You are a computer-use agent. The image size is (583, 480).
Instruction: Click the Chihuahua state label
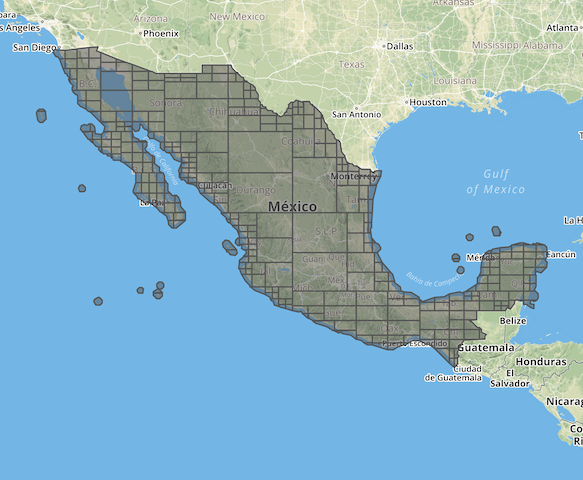[x=233, y=112]
